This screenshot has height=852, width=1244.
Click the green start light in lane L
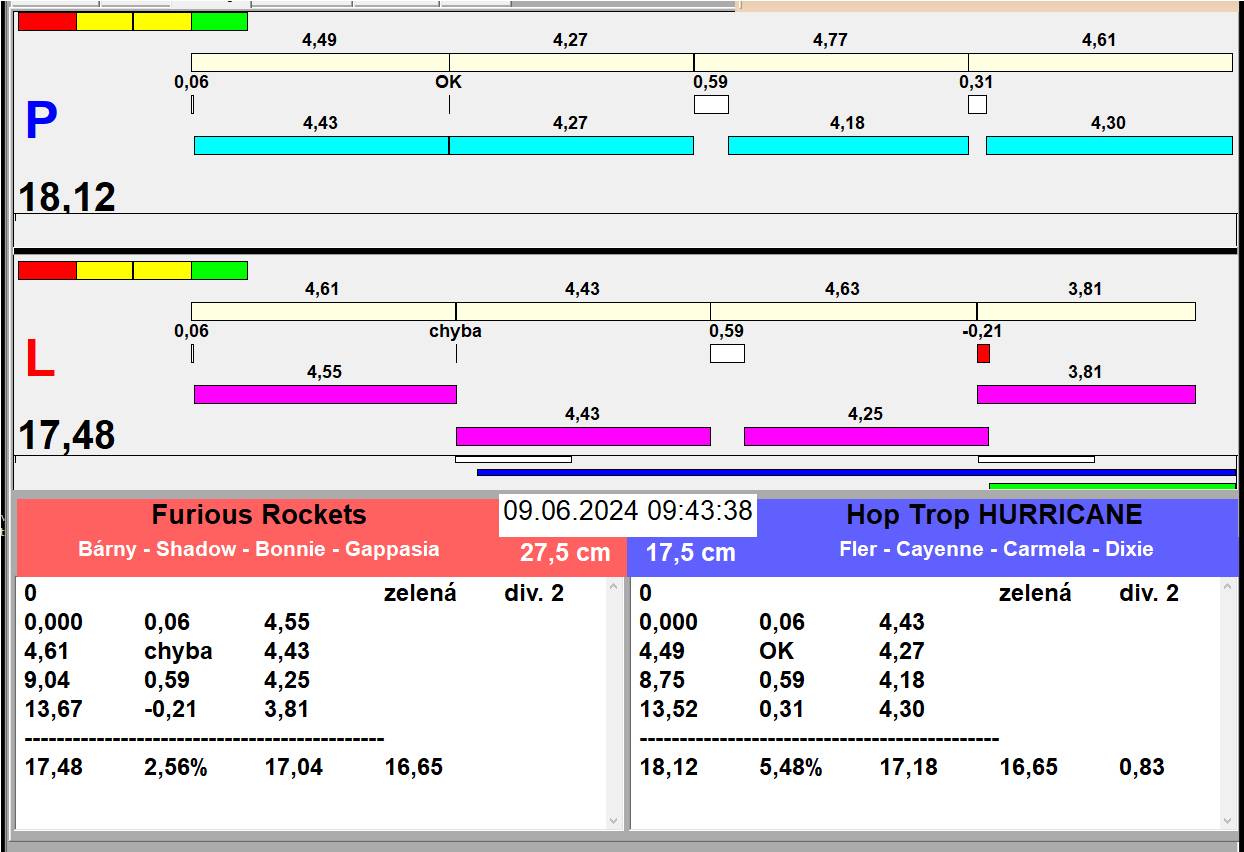click(219, 270)
